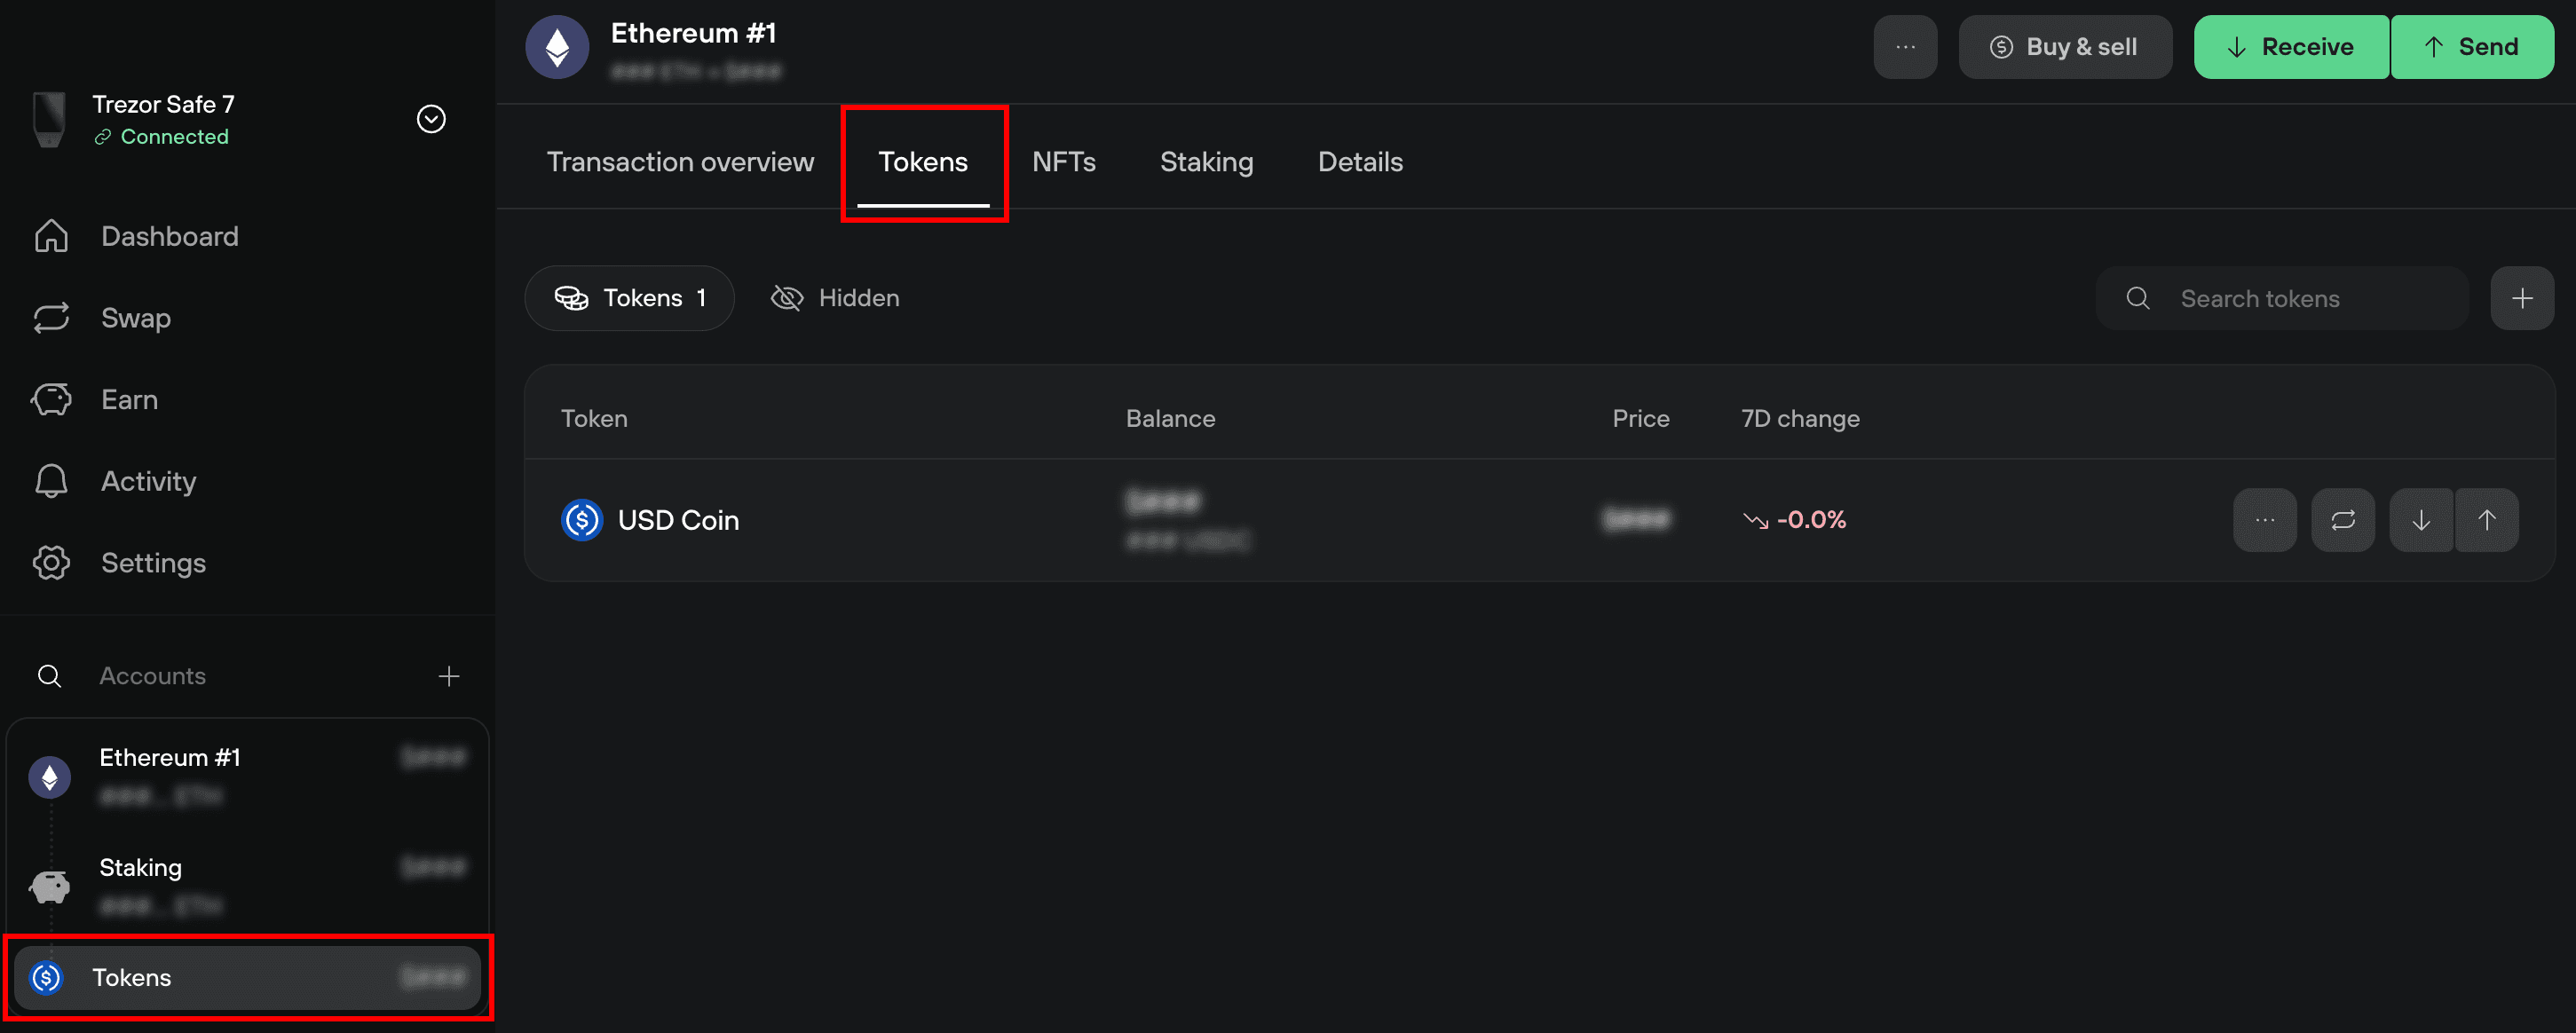Open the Swap page from sidebar
This screenshot has width=2576, height=1033.
[136, 318]
